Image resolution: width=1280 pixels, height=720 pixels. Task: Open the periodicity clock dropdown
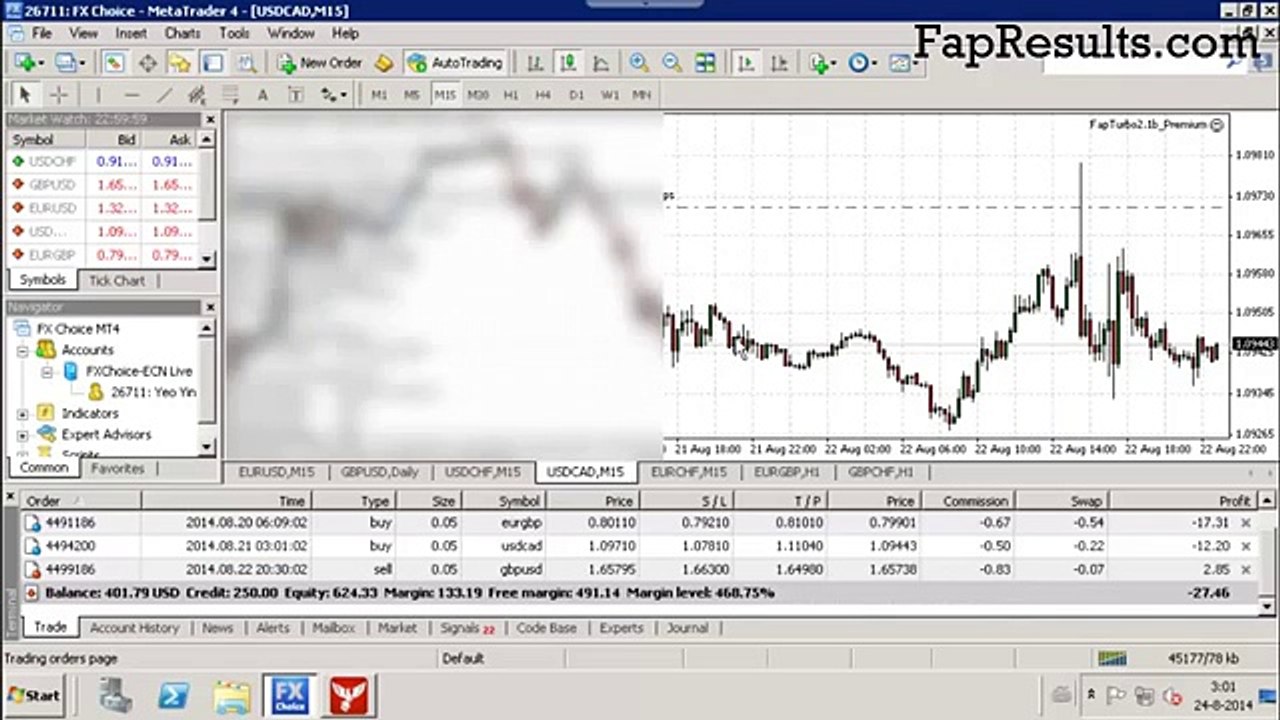point(862,63)
